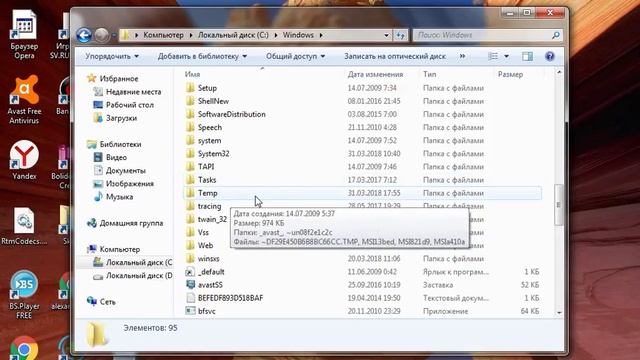
Task: Click the Vss folder name
Action: [203, 232]
